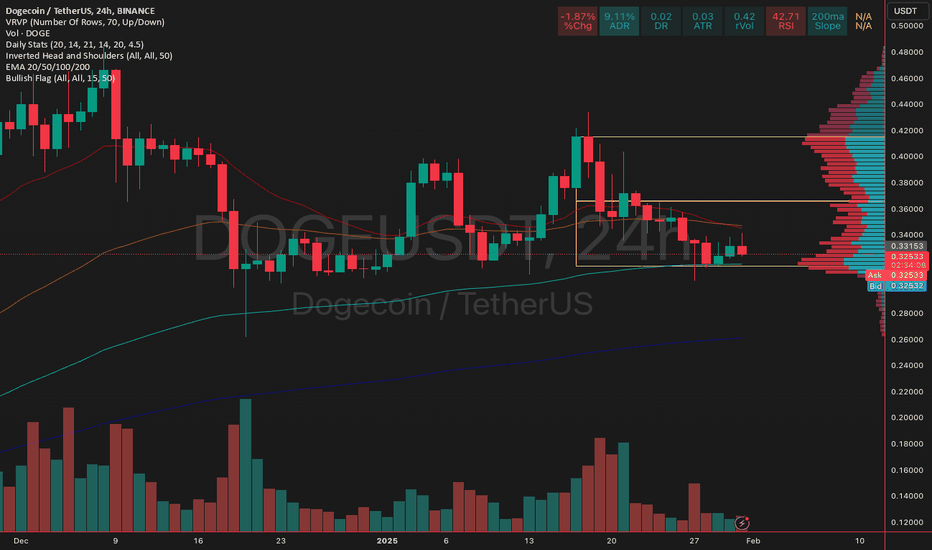The image size is (932, 550).
Task: Select the 200ma Slope stats cell
Action: (x=827, y=21)
